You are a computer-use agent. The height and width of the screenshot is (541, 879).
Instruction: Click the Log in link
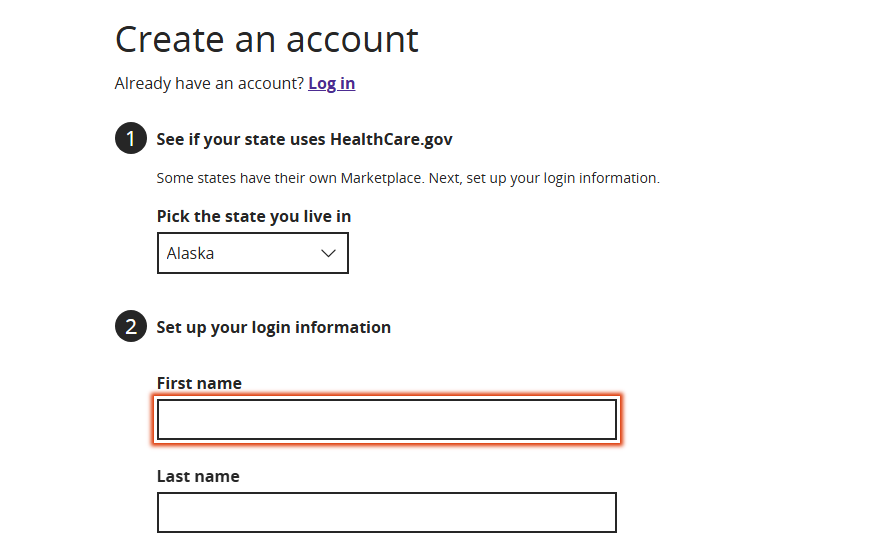point(331,83)
